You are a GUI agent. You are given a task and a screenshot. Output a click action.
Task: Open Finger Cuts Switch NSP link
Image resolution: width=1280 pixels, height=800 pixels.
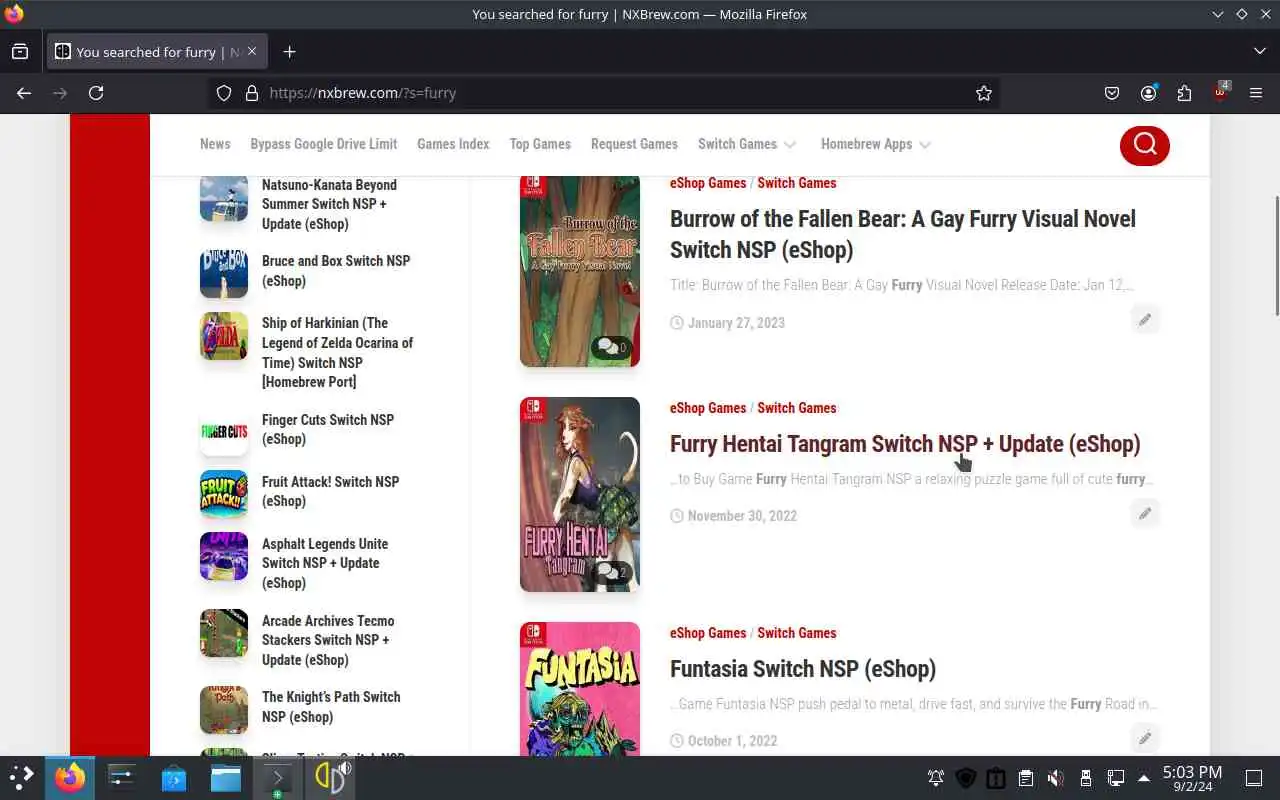pos(328,429)
